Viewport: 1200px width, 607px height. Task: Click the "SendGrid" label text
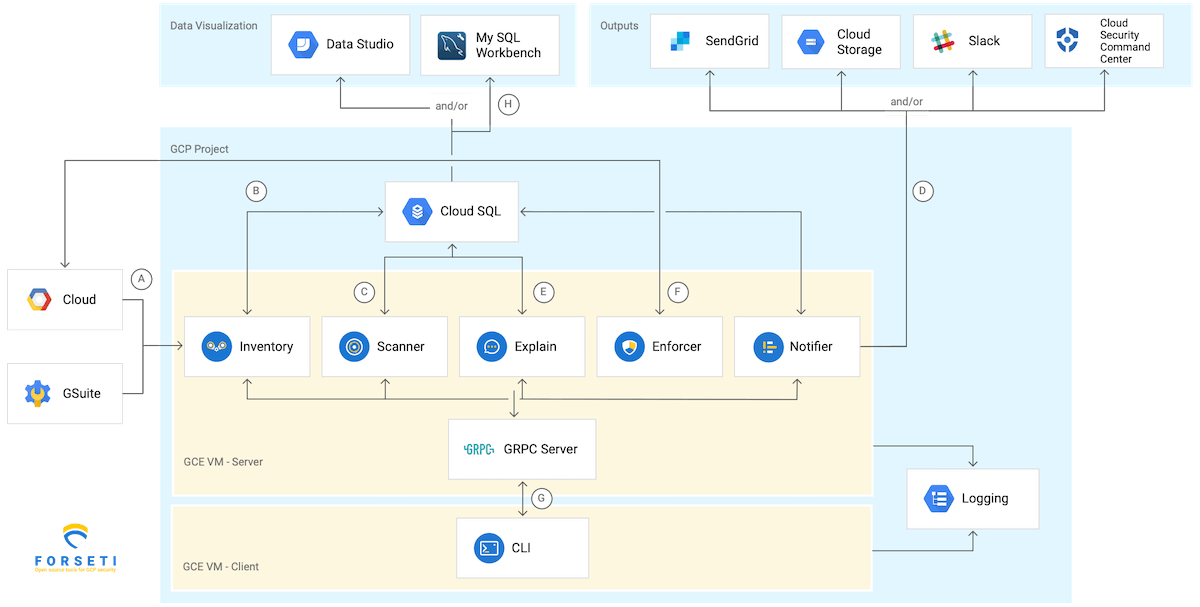732,41
